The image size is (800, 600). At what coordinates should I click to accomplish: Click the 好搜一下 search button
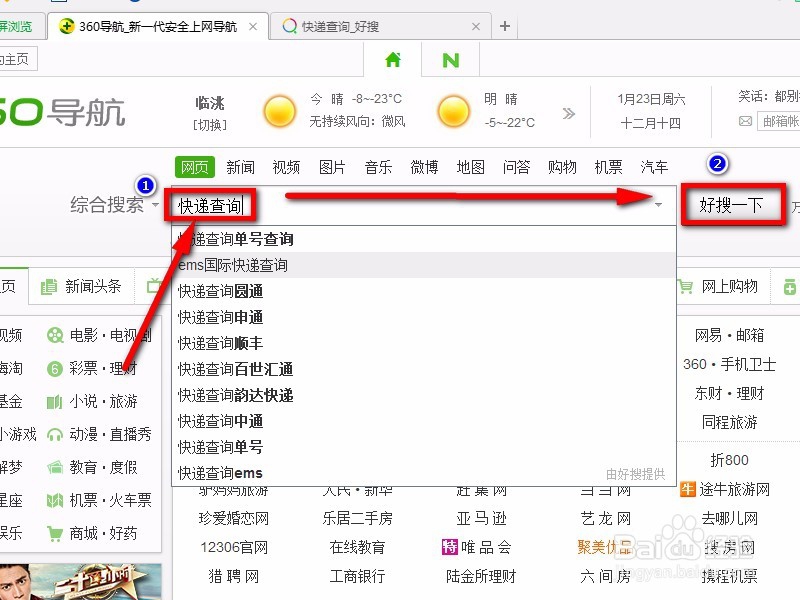(x=731, y=205)
